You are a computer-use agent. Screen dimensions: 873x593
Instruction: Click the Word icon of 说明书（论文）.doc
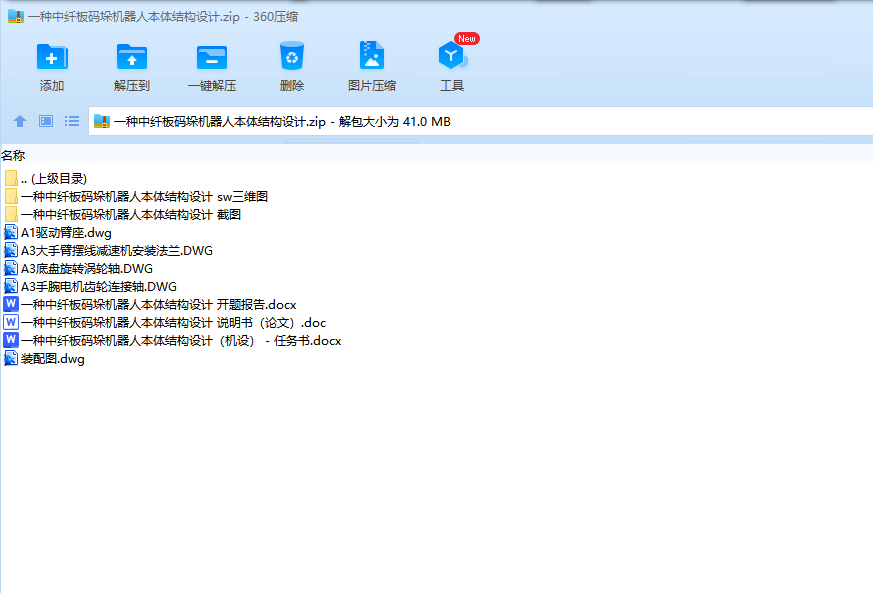(x=11, y=322)
